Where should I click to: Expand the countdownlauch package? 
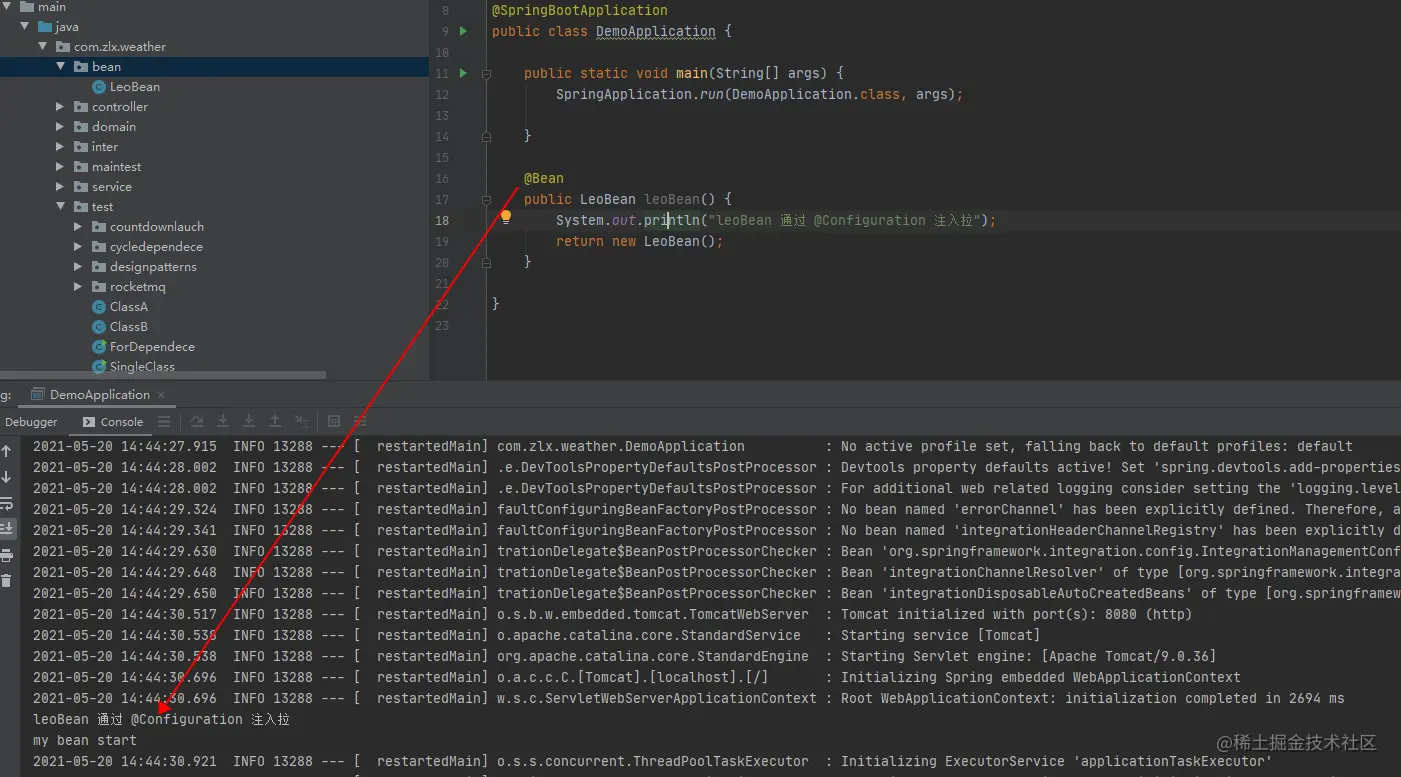tap(79, 227)
